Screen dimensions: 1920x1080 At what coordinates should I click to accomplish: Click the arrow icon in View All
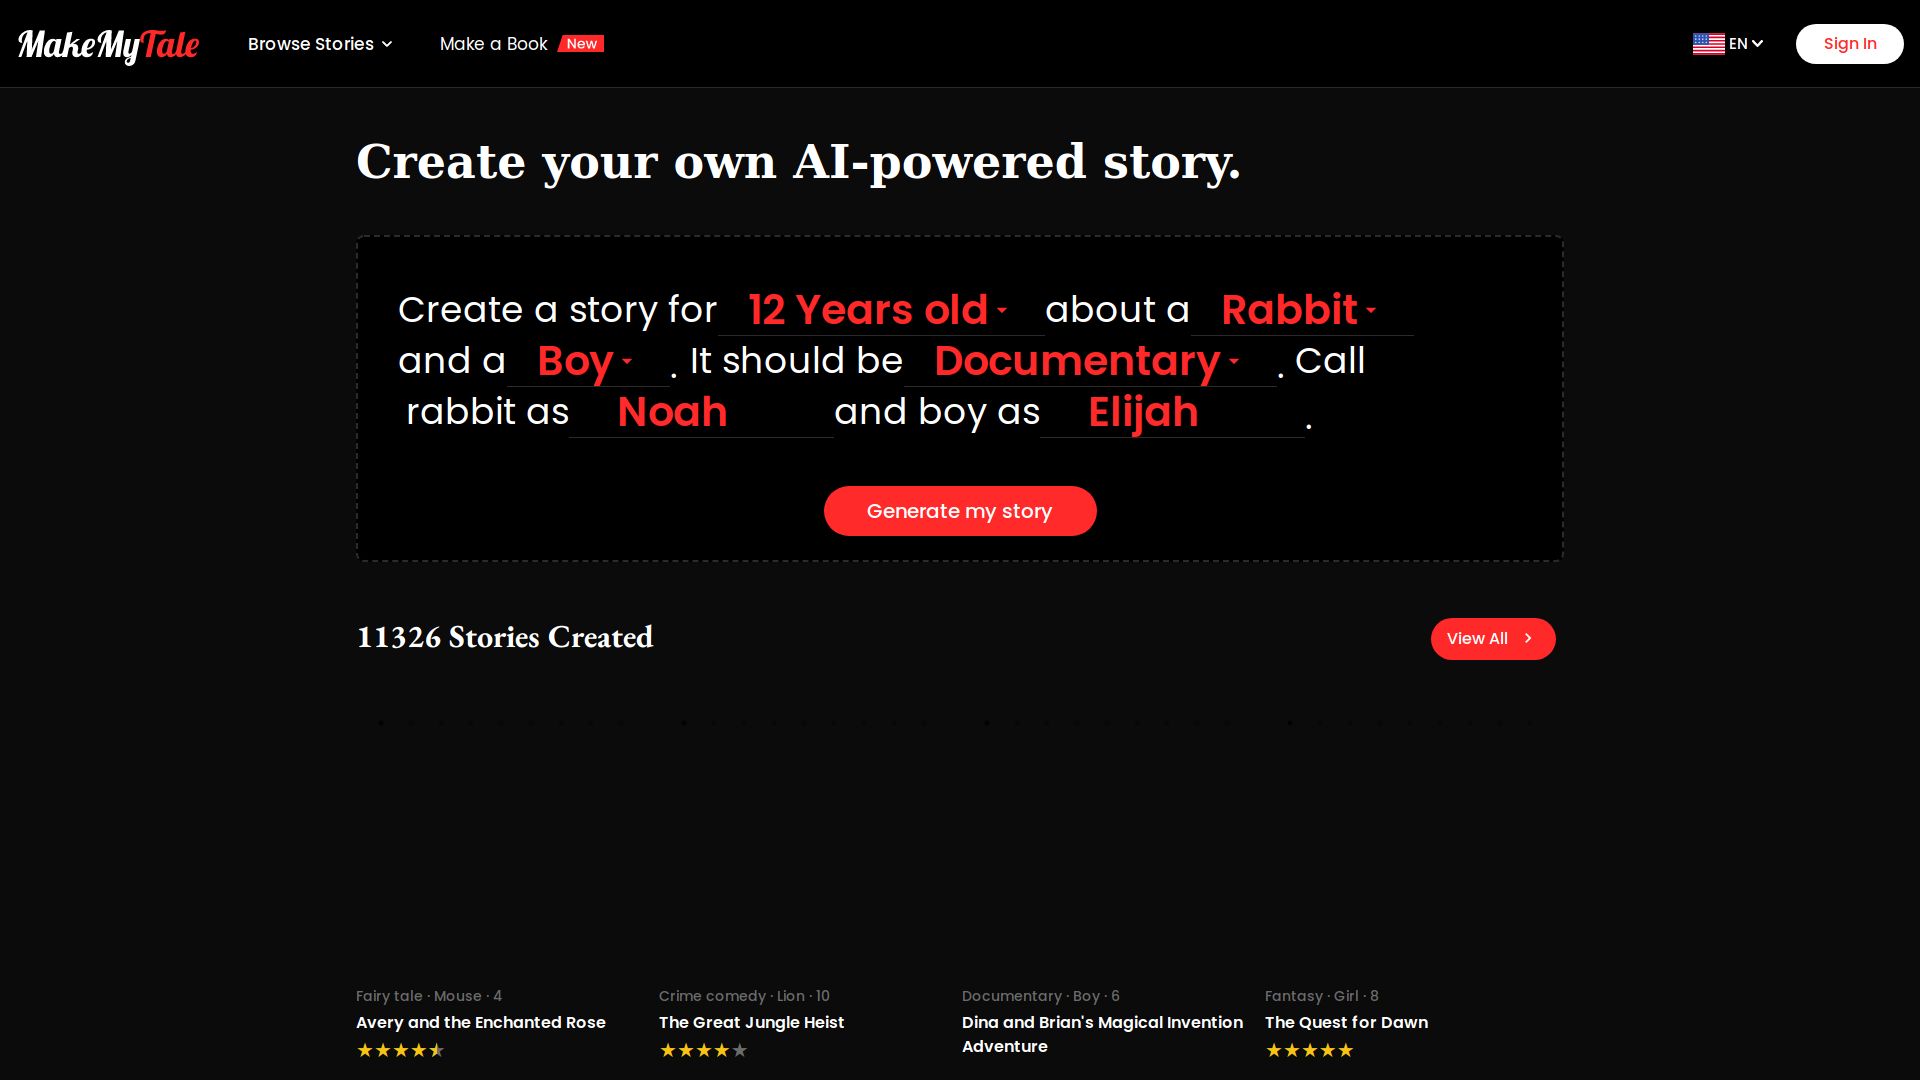[x=1528, y=638]
